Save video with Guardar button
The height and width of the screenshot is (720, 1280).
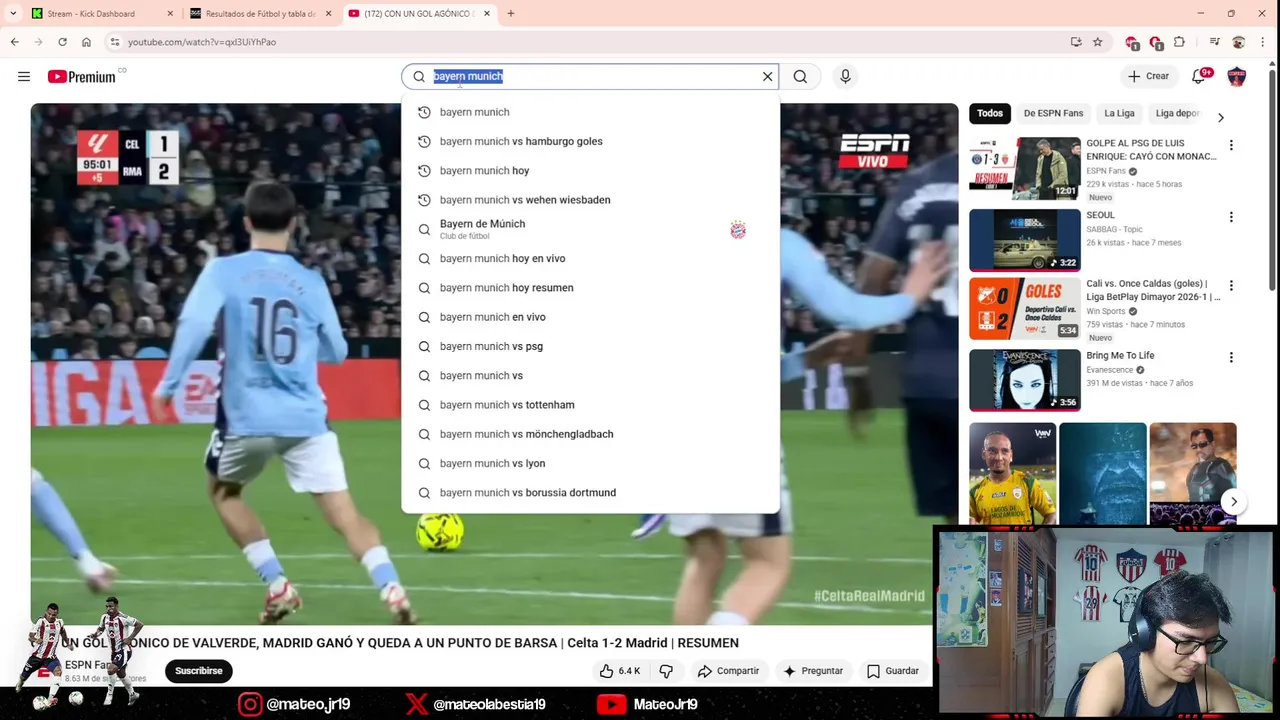pyautogui.click(x=893, y=671)
